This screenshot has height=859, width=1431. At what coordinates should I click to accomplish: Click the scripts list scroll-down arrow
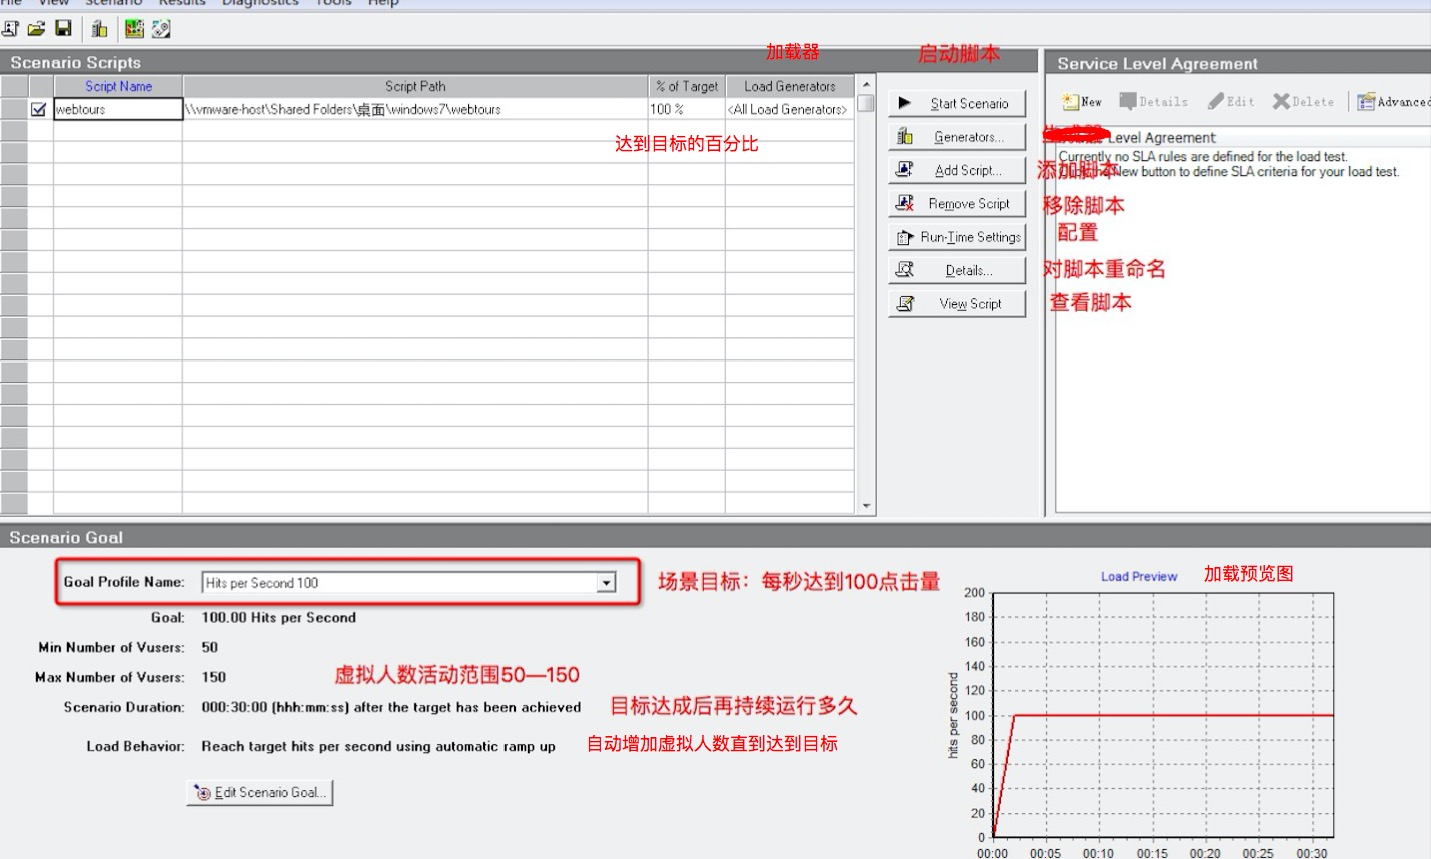tap(866, 507)
